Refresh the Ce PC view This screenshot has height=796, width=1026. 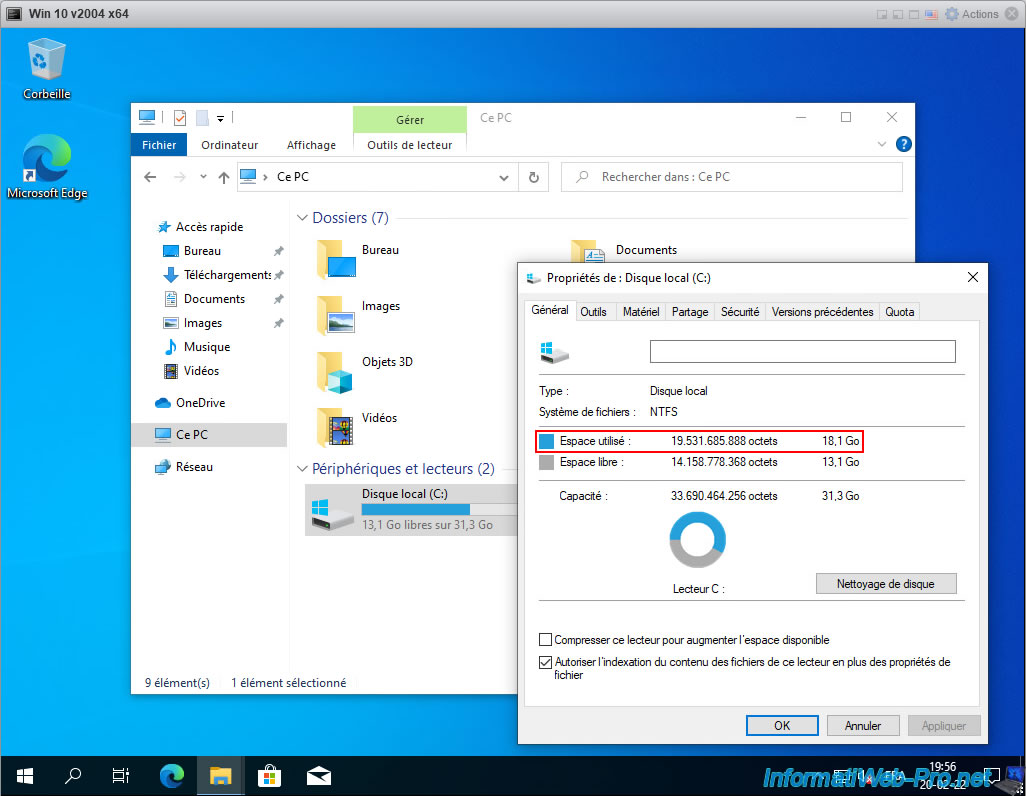[x=534, y=177]
